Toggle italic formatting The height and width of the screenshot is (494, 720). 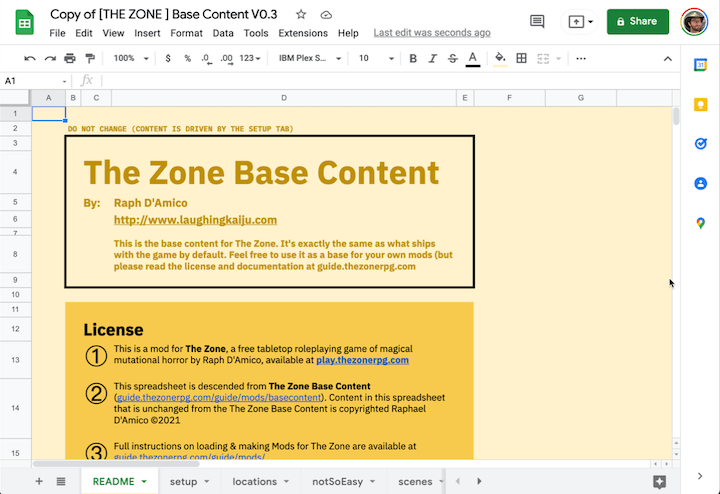point(433,58)
